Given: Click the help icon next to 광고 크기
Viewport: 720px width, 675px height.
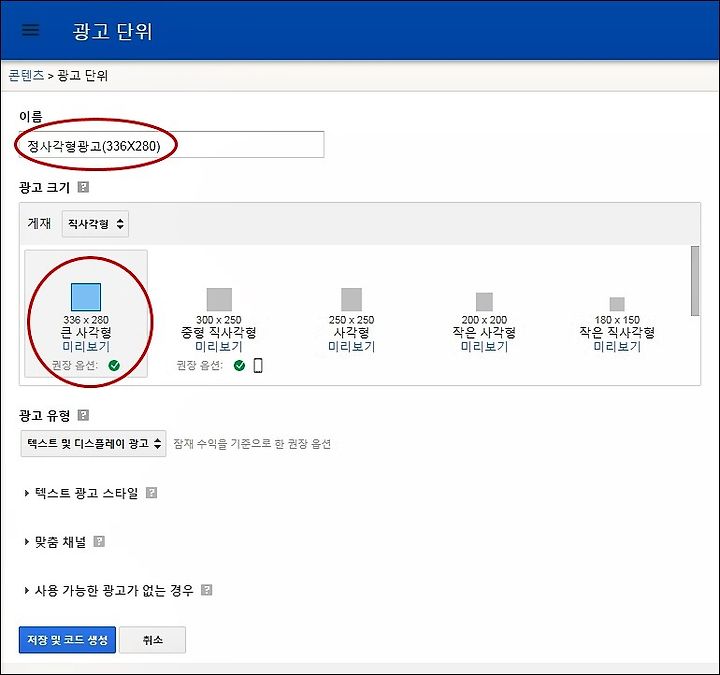Looking at the screenshot, I should pos(83,187).
